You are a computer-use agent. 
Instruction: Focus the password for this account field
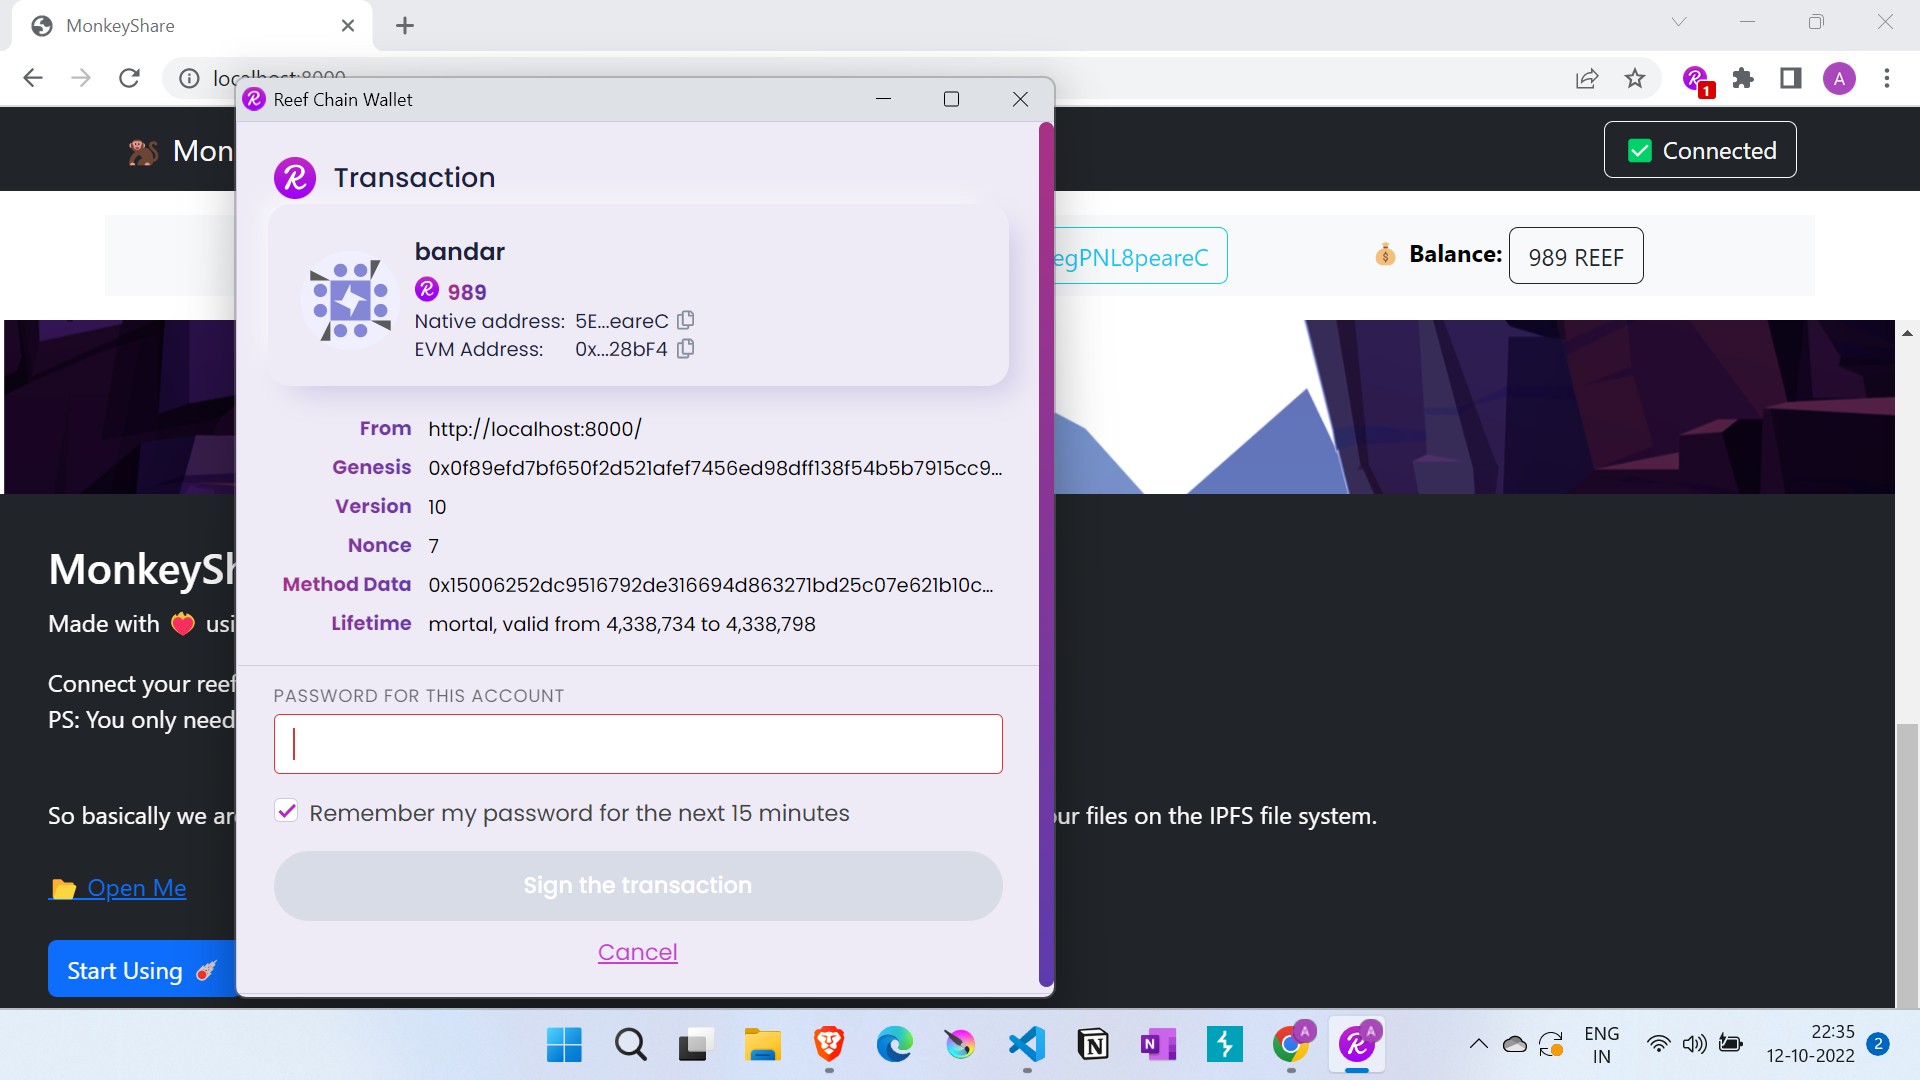pos(637,744)
